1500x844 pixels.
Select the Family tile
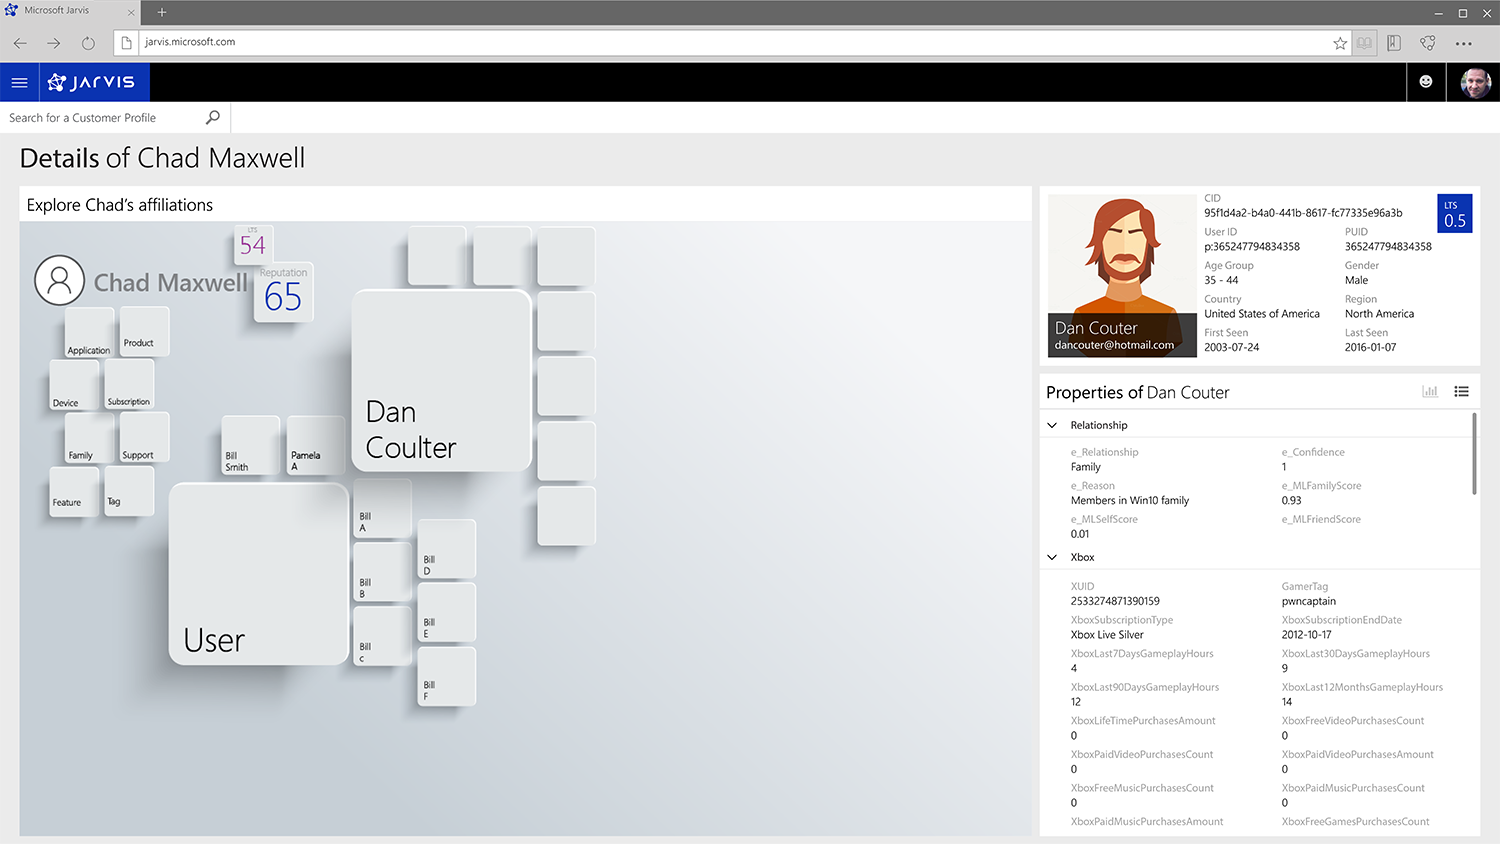pyautogui.click(x=89, y=438)
